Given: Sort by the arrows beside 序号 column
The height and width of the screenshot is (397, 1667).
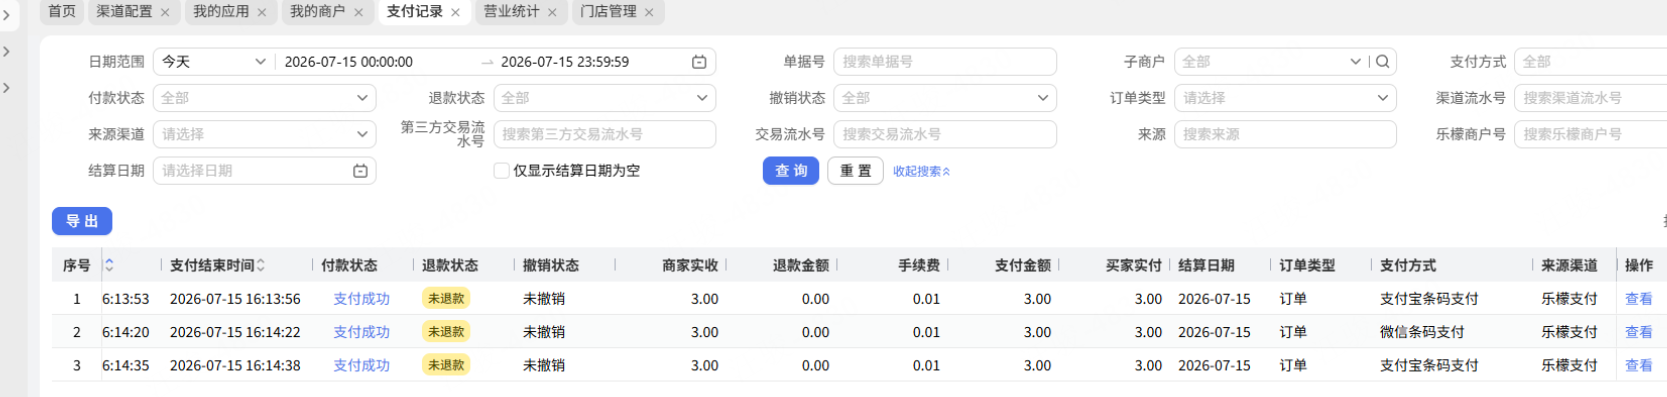Looking at the screenshot, I should tap(109, 265).
